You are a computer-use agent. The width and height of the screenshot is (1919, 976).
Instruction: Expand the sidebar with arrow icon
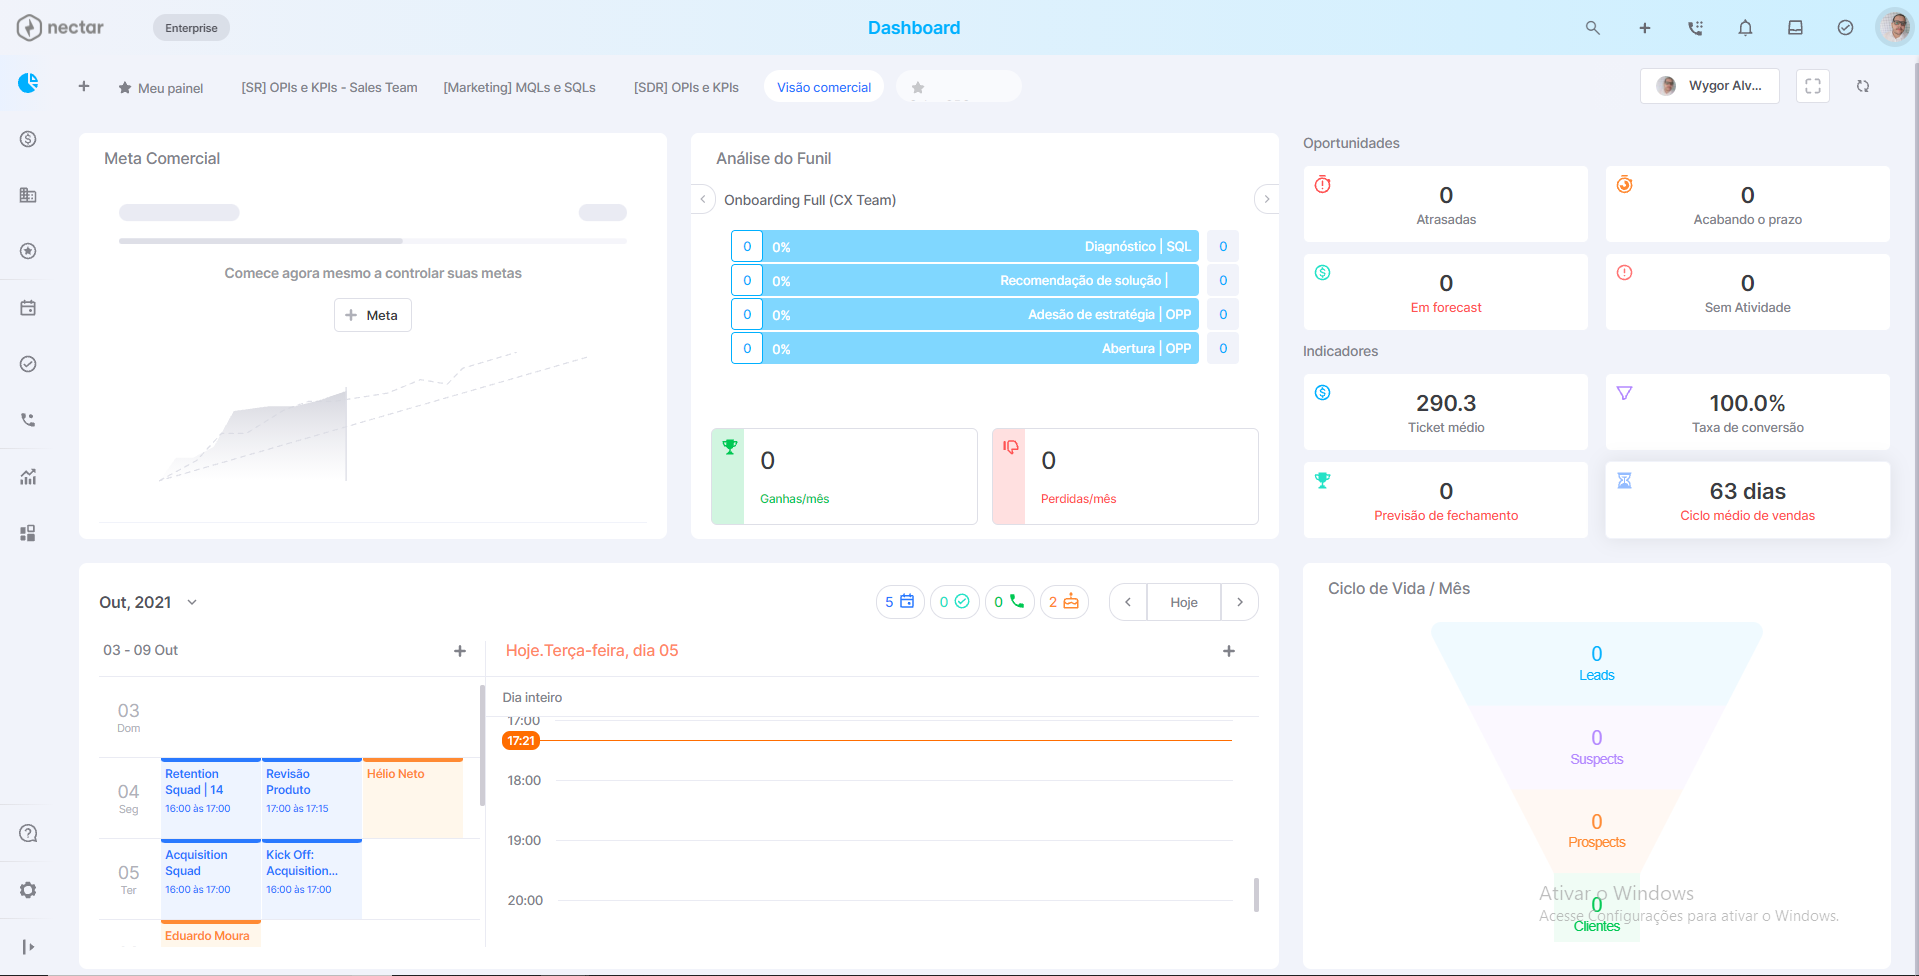pos(28,947)
